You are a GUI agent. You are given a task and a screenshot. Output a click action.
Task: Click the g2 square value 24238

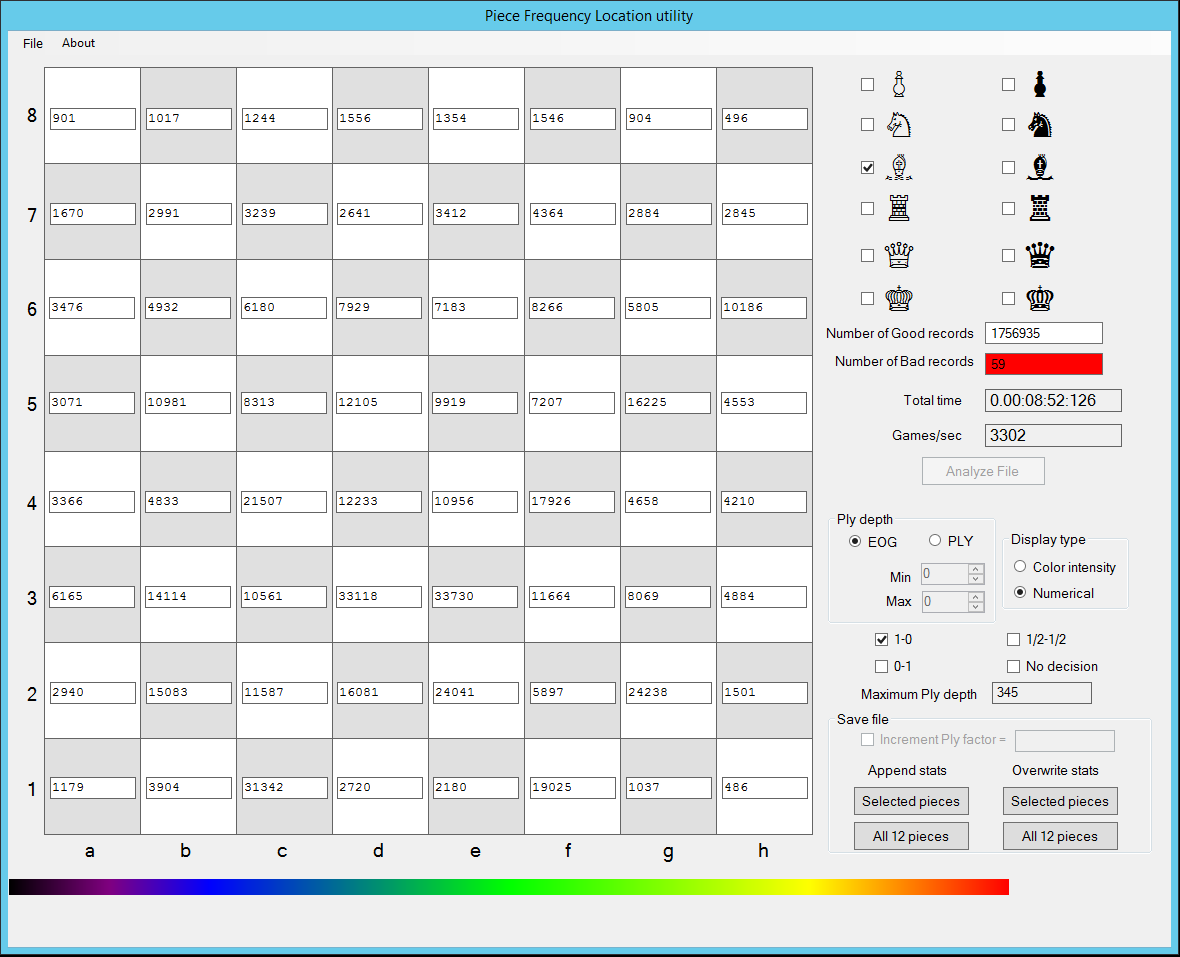(x=668, y=692)
